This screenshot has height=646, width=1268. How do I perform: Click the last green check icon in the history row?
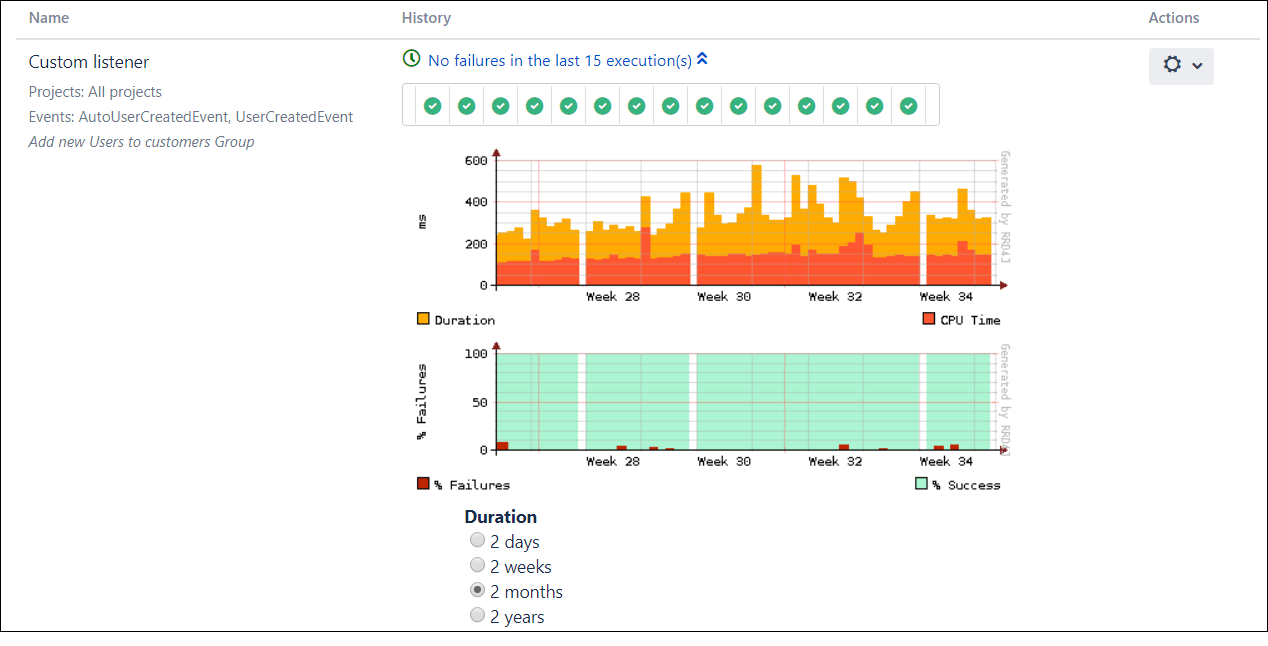(908, 105)
